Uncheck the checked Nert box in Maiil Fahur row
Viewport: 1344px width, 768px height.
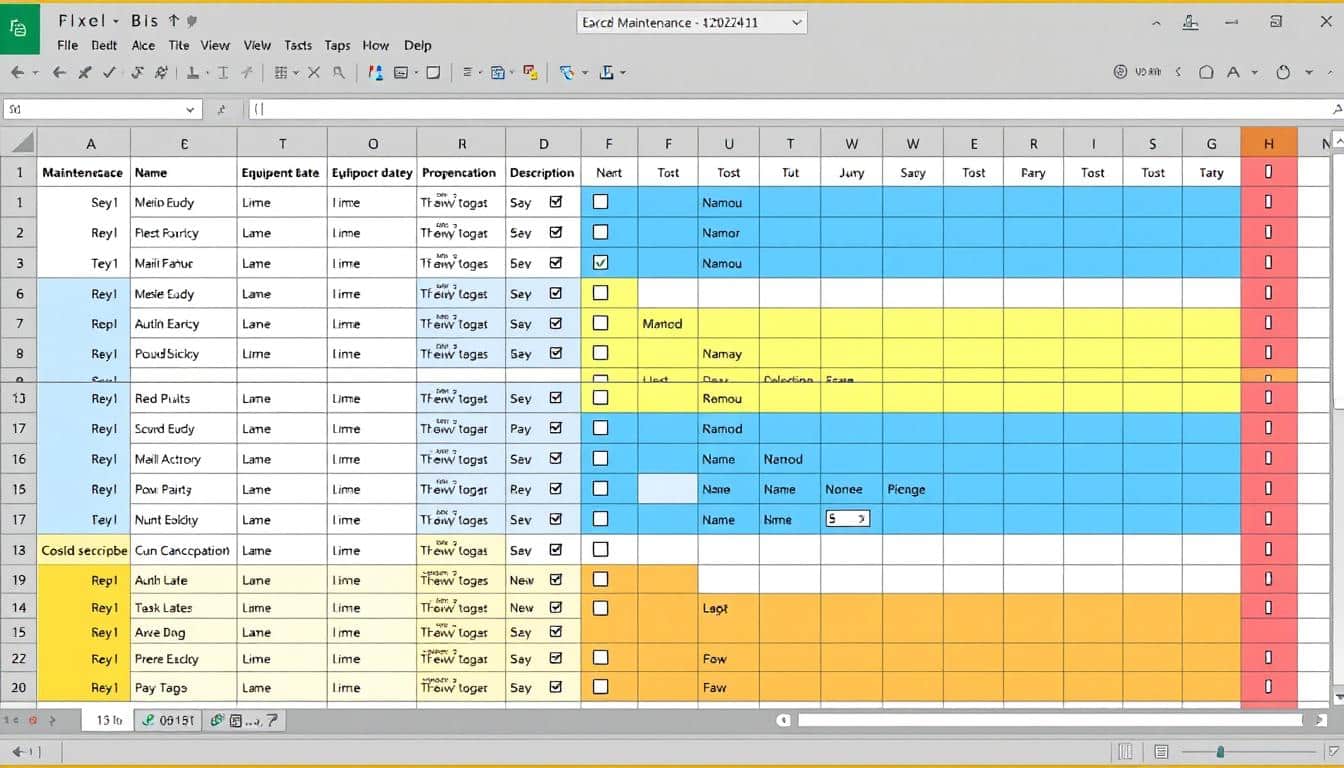[x=601, y=263]
